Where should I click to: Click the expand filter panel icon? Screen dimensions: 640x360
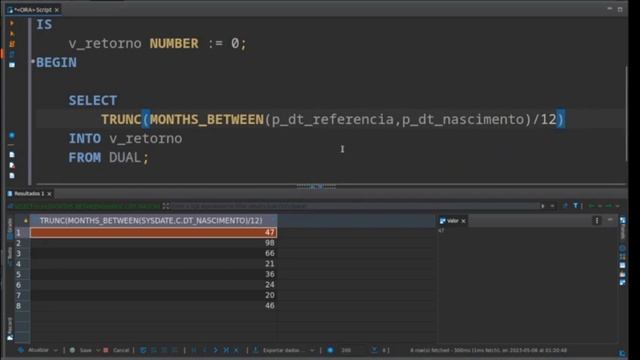click(166, 206)
